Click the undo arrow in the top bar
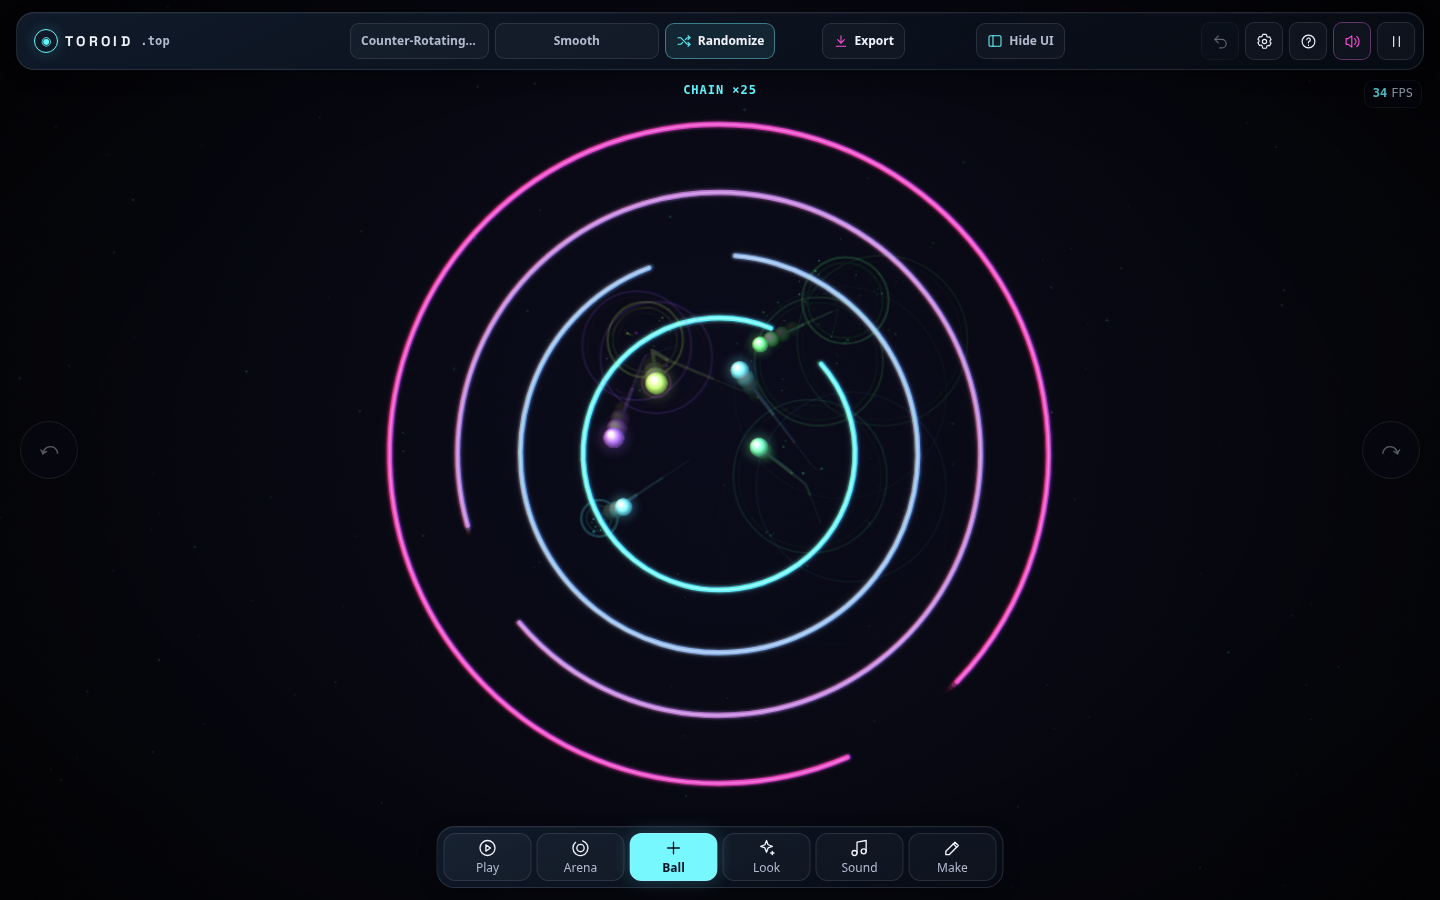Screen dimensions: 1440x900 [1220, 41]
